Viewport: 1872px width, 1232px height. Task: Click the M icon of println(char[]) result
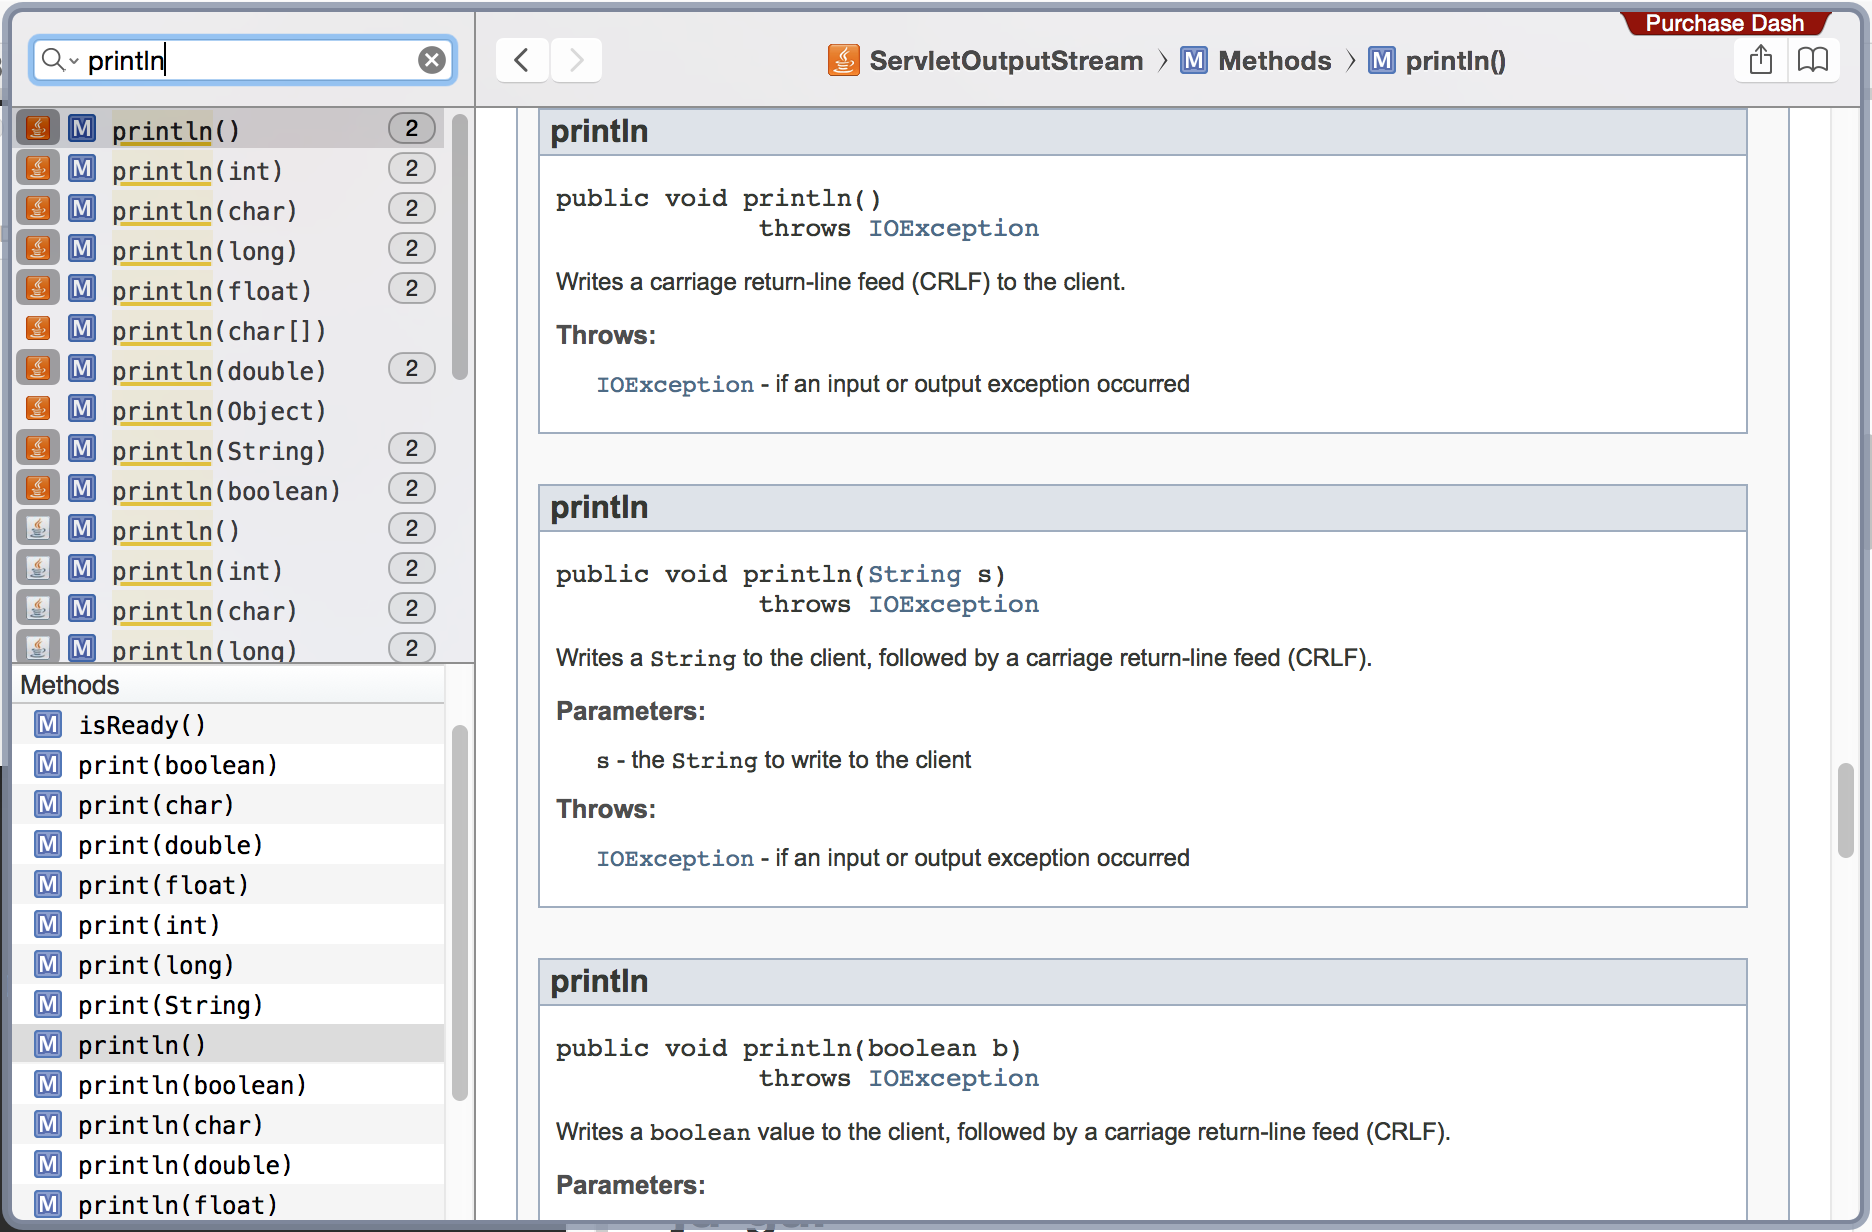pyautogui.click(x=82, y=329)
